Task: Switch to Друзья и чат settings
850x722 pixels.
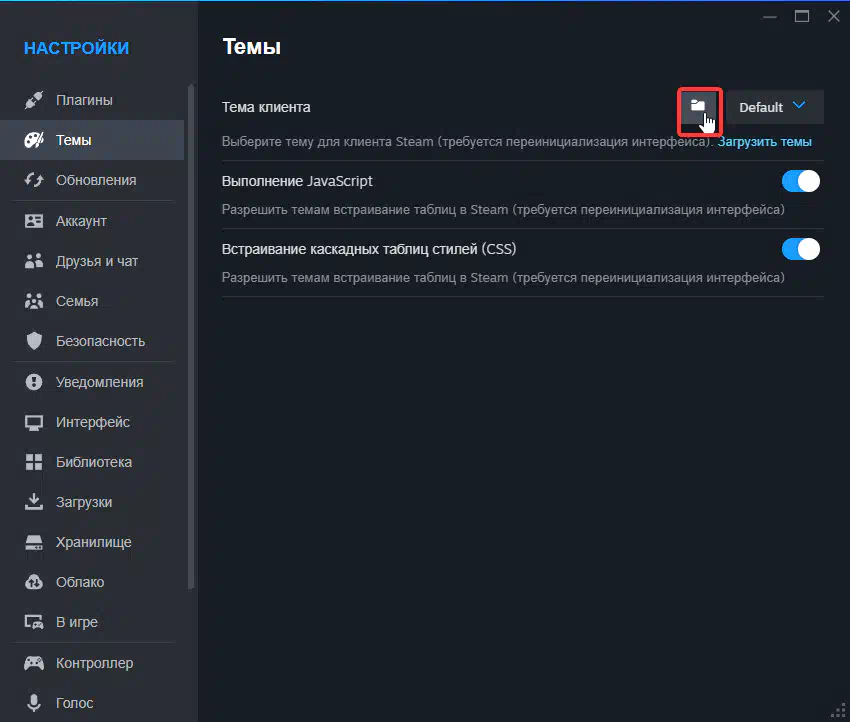Action: click(x=92, y=261)
